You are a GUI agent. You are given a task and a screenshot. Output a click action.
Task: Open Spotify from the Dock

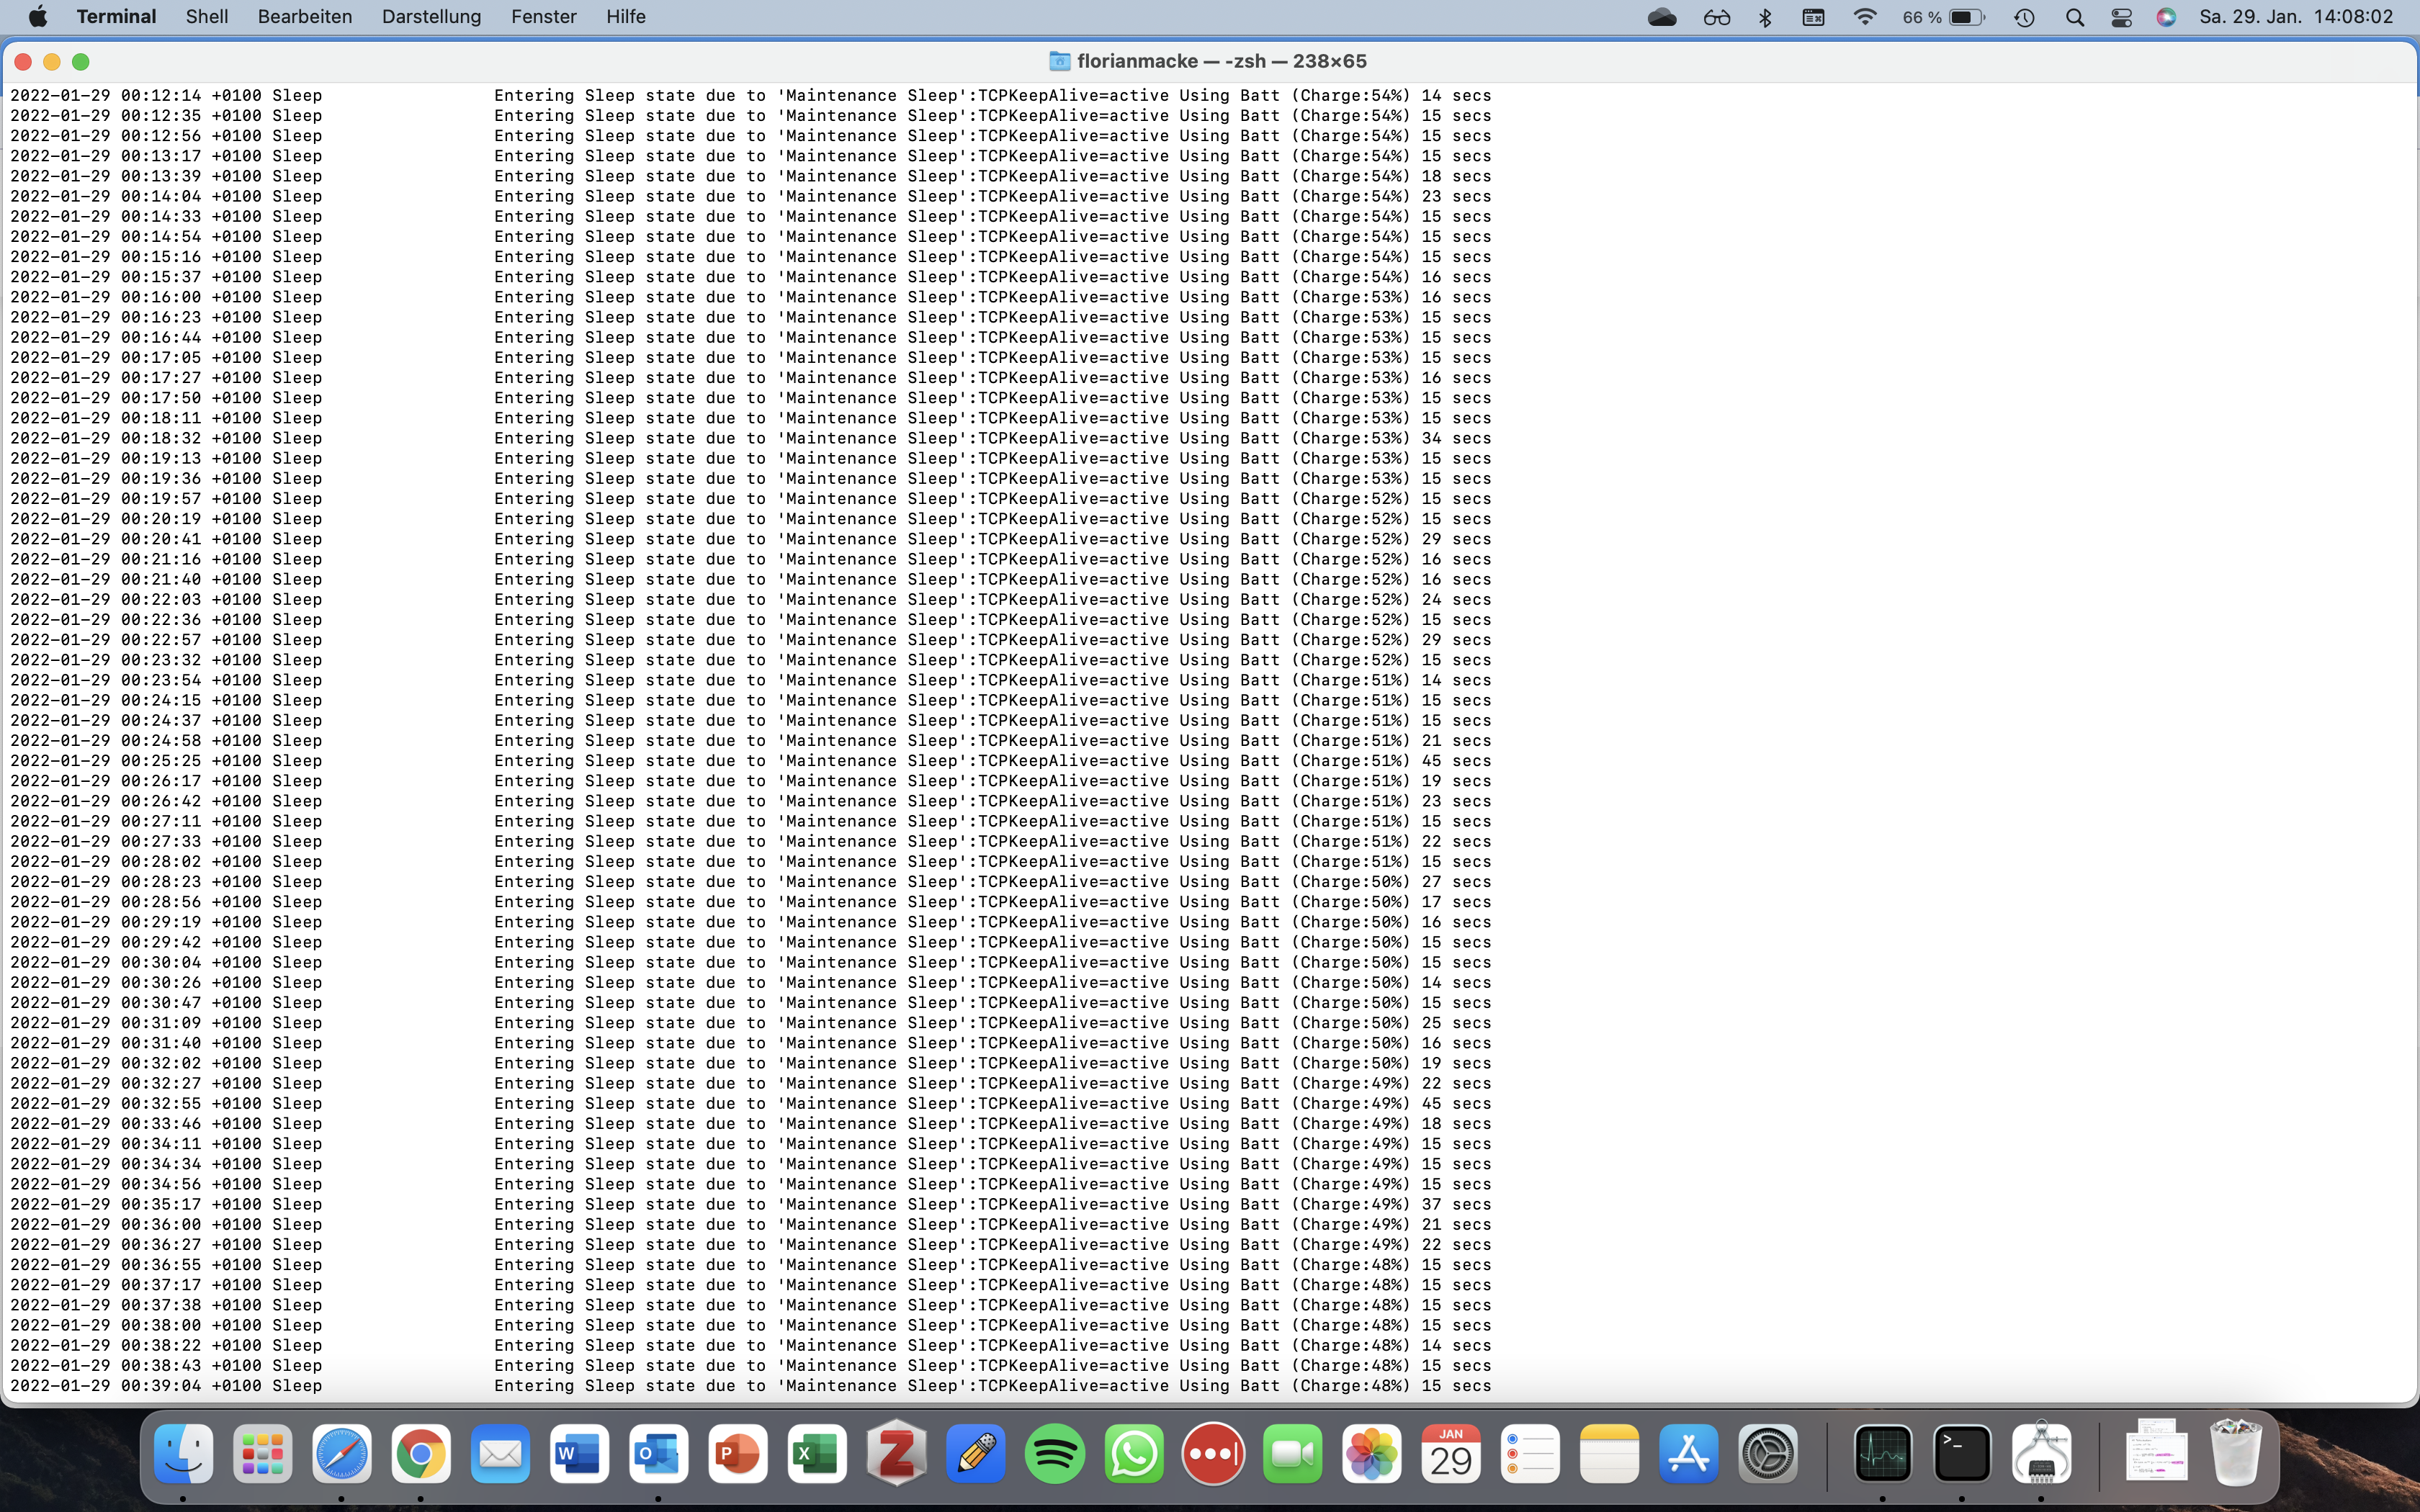click(x=1054, y=1454)
